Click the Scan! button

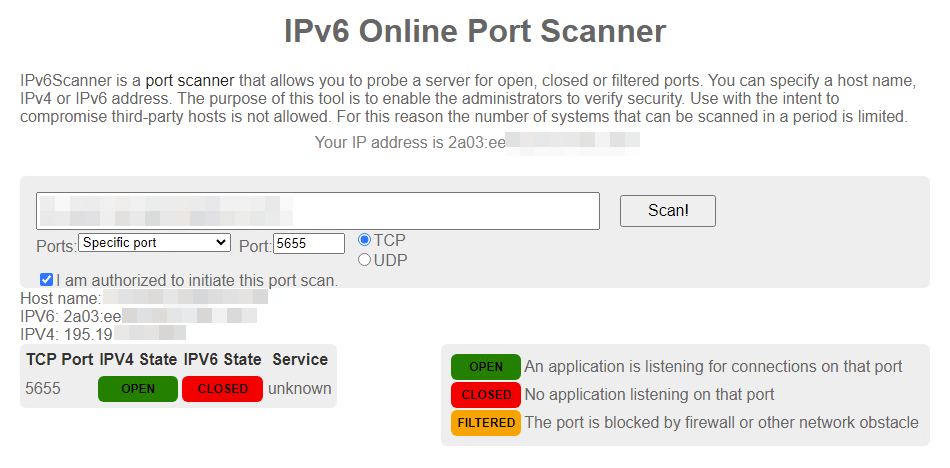click(x=667, y=211)
